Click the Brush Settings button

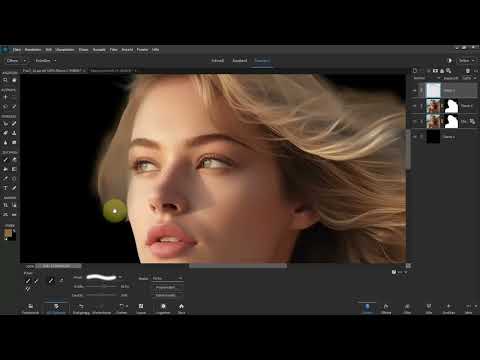pos(168,287)
